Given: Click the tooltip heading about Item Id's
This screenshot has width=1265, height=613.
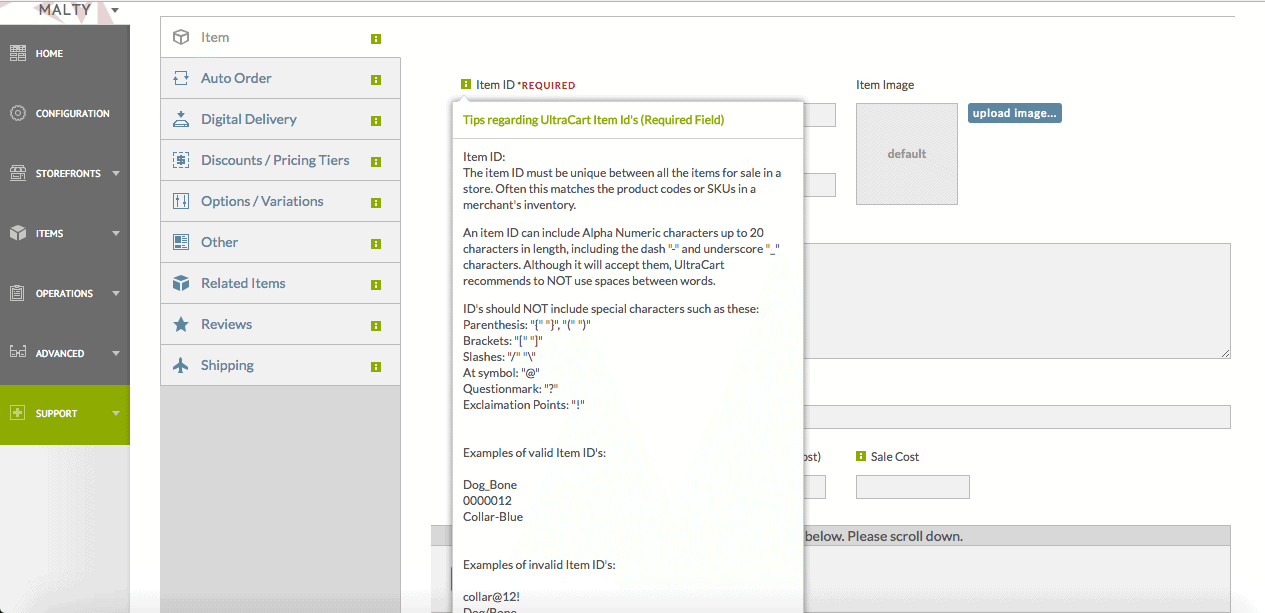Looking at the screenshot, I should pos(594,120).
